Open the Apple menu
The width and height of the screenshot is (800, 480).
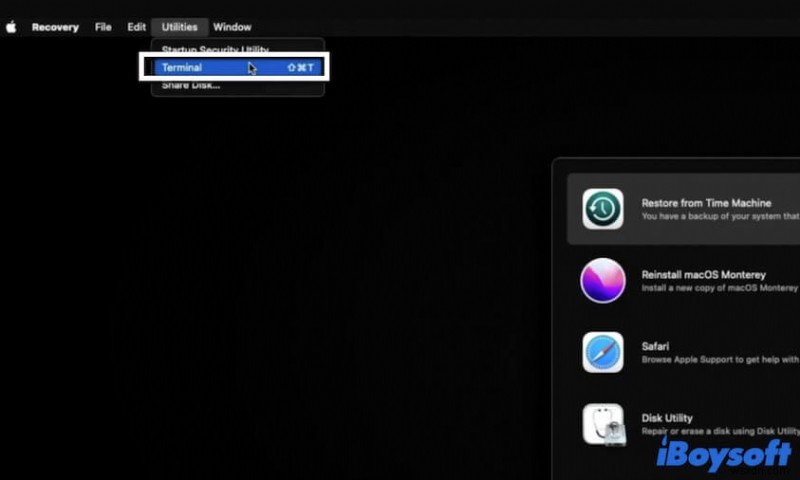[x=11, y=27]
